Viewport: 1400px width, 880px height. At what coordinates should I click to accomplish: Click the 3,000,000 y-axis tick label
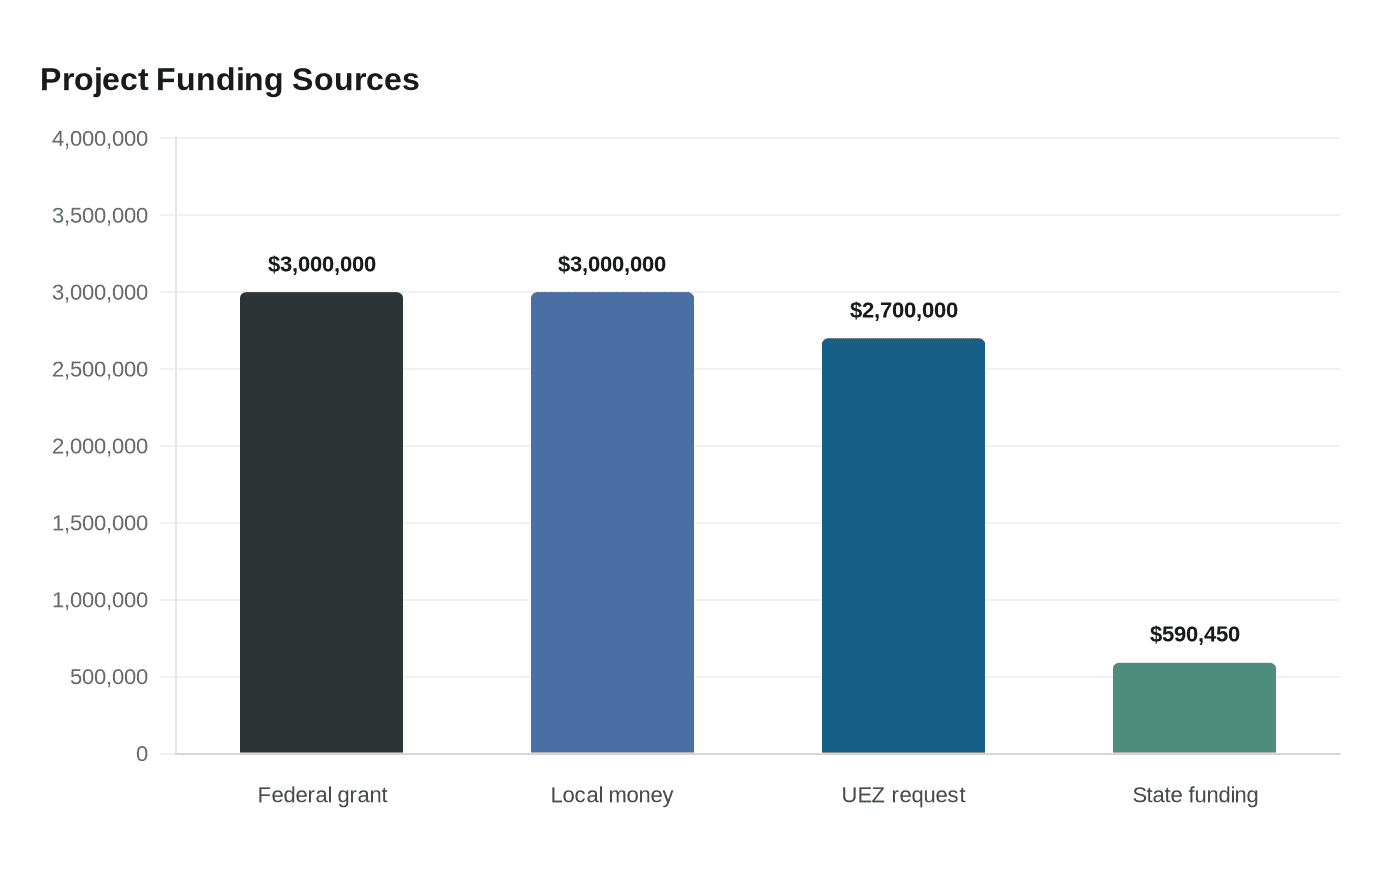[100, 293]
